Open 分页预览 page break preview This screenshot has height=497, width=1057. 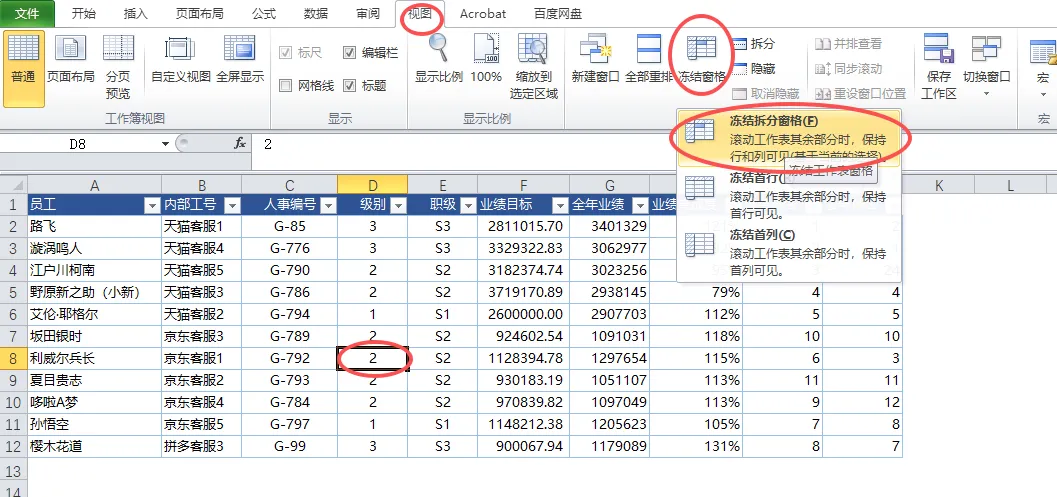click(x=118, y=68)
